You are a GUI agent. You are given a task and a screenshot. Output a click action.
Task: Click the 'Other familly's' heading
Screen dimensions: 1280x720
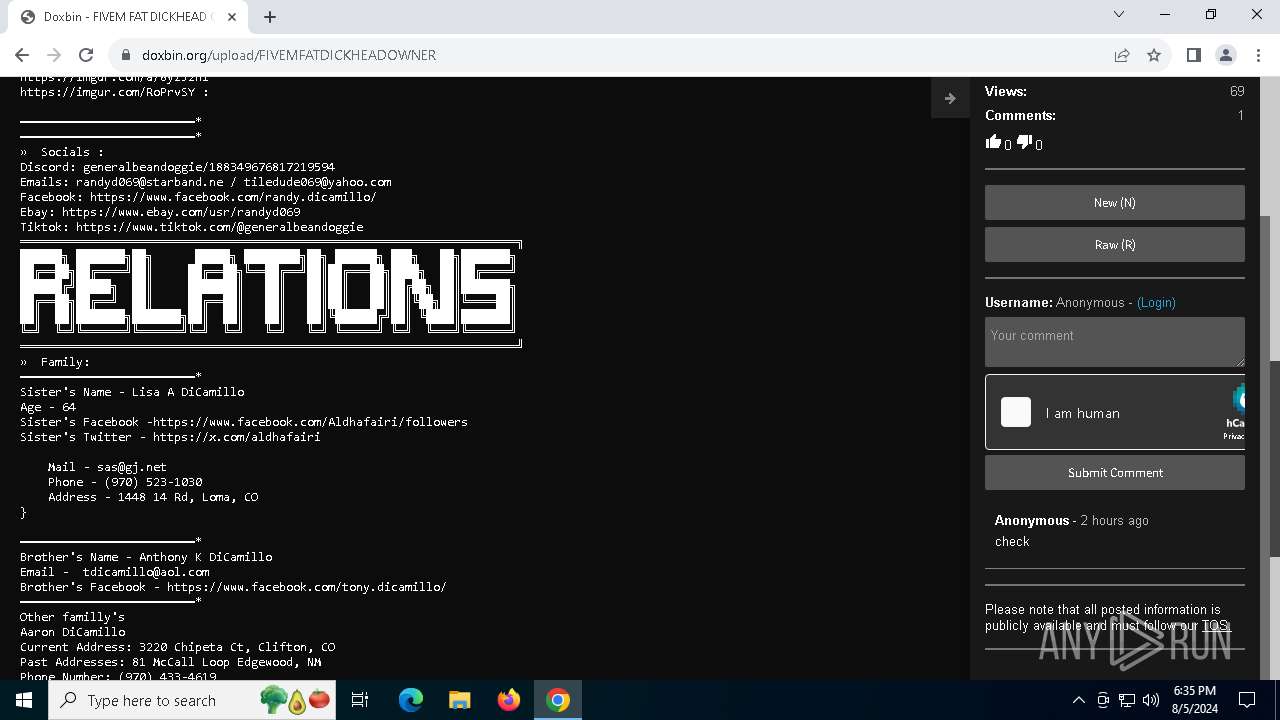pos(72,617)
